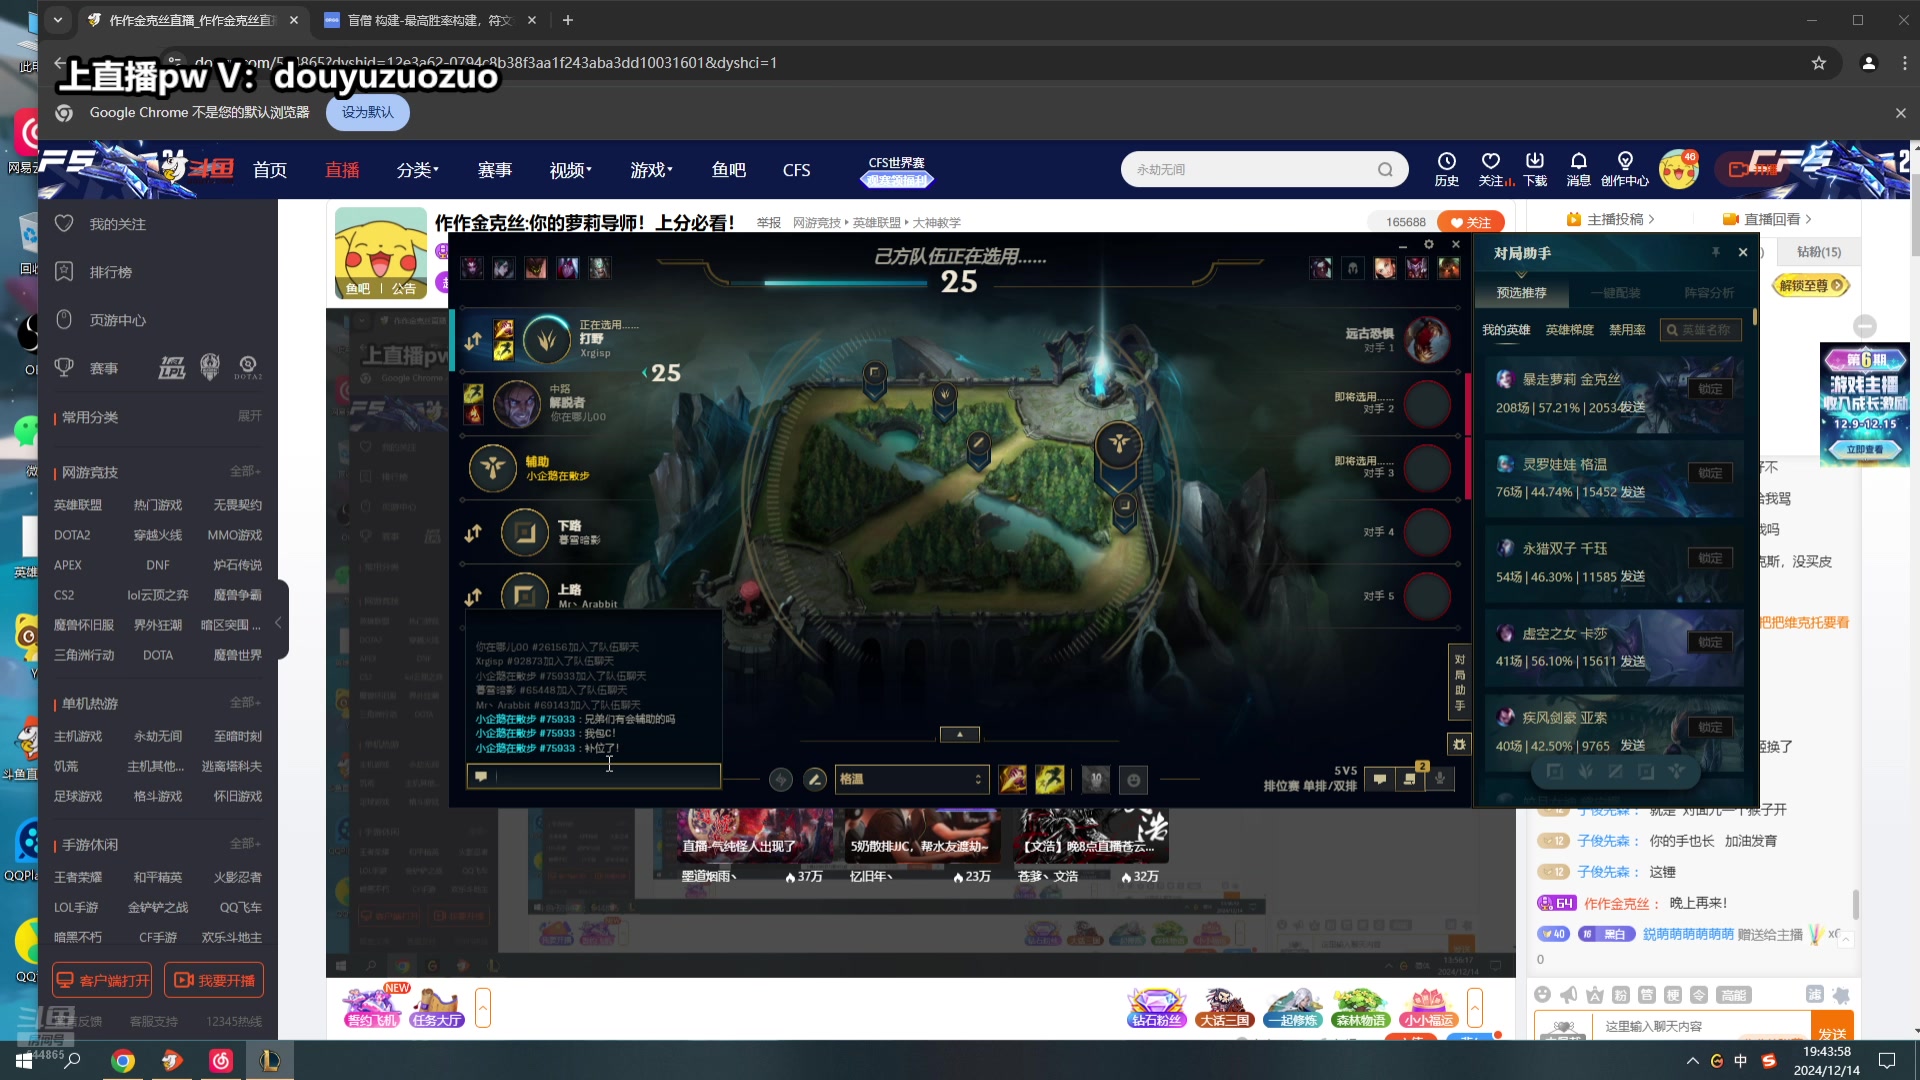Click the rune edit pencil icon
This screenshot has width=1920, height=1080.
point(815,779)
